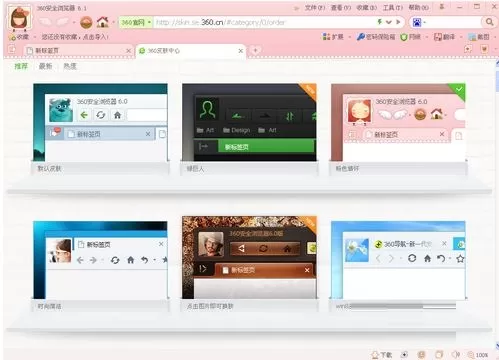Viewport: 499px width, 360px height.
Task: Click the vertical page scrollbar
Action: (497, 203)
